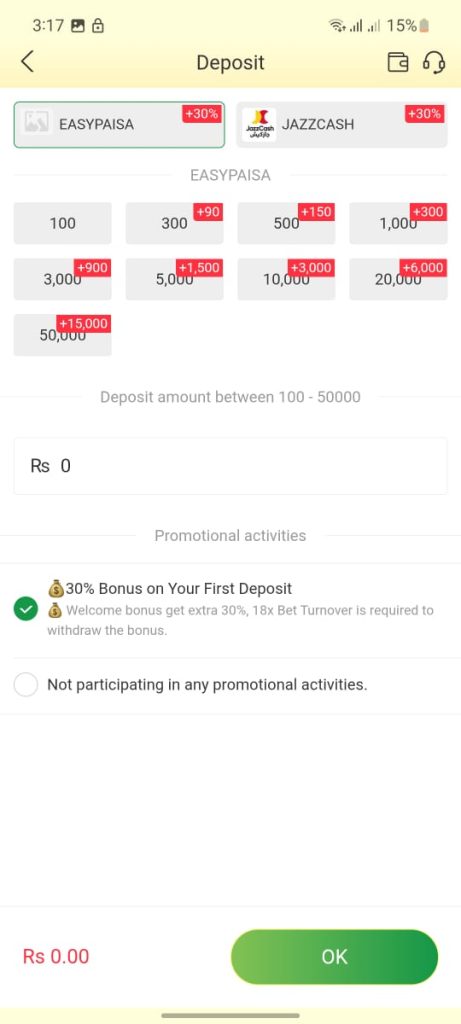Image resolution: width=461 pixels, height=1024 pixels.
Task: Pick the 500 amount with +150 bonus
Action: tap(286, 223)
